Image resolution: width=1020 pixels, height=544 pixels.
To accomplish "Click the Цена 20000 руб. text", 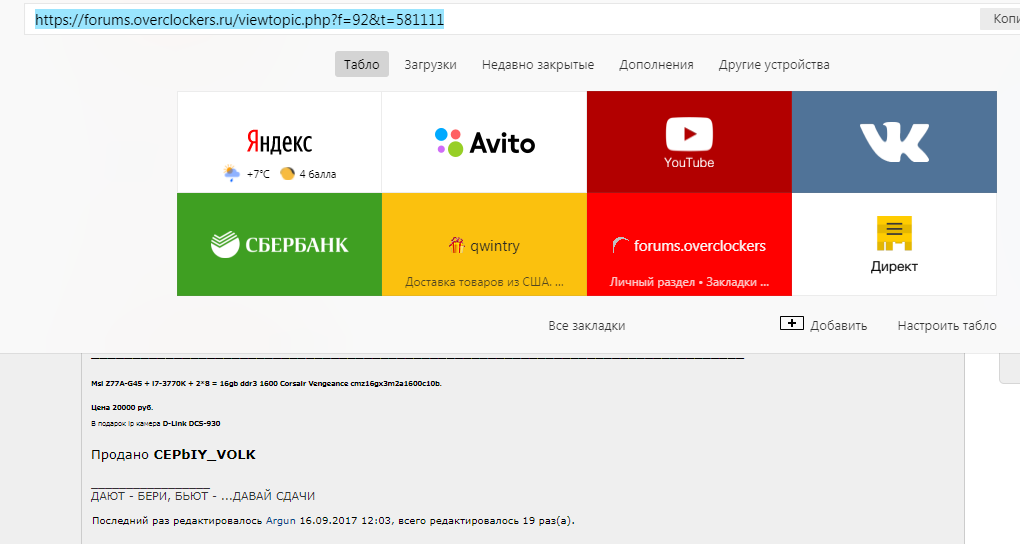I will click(x=122, y=407).
